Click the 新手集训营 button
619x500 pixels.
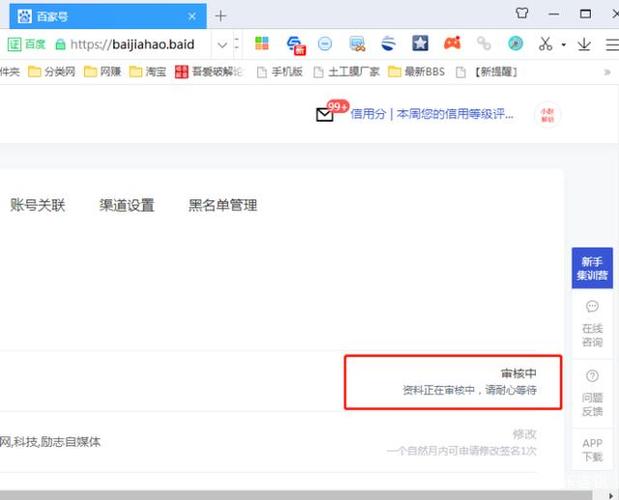592,267
